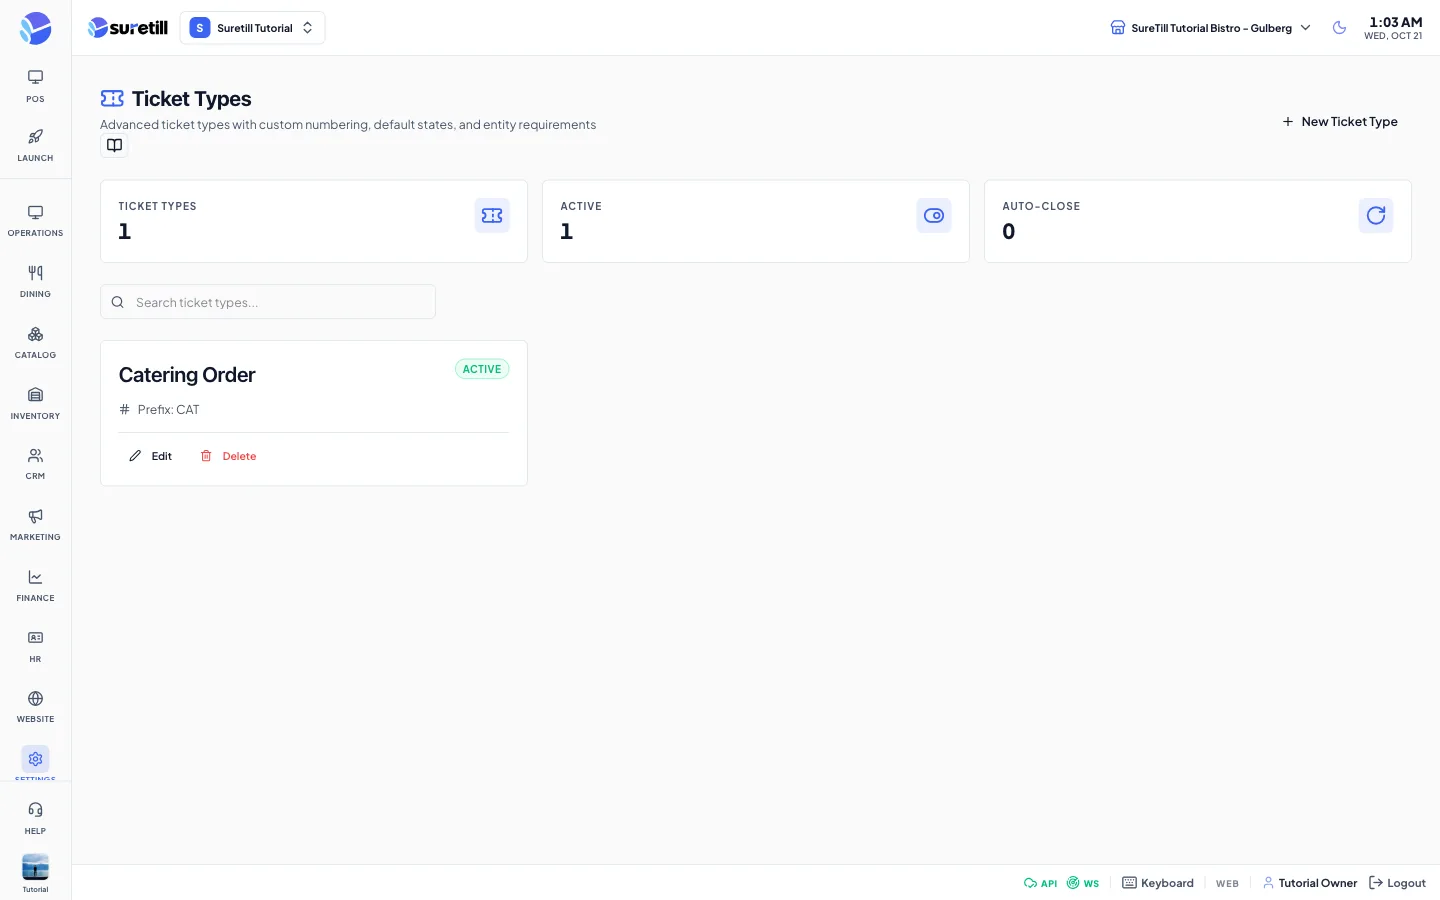This screenshot has height=900, width=1440.
Task: Click the Tutorial profile thumbnail
Action: [x=35, y=867]
